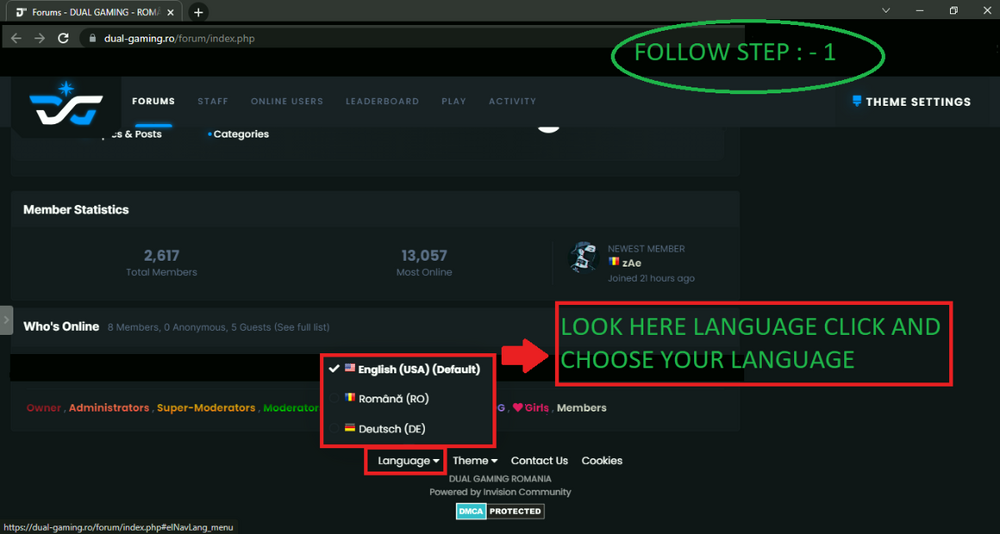View the See full list link

pos(302,327)
